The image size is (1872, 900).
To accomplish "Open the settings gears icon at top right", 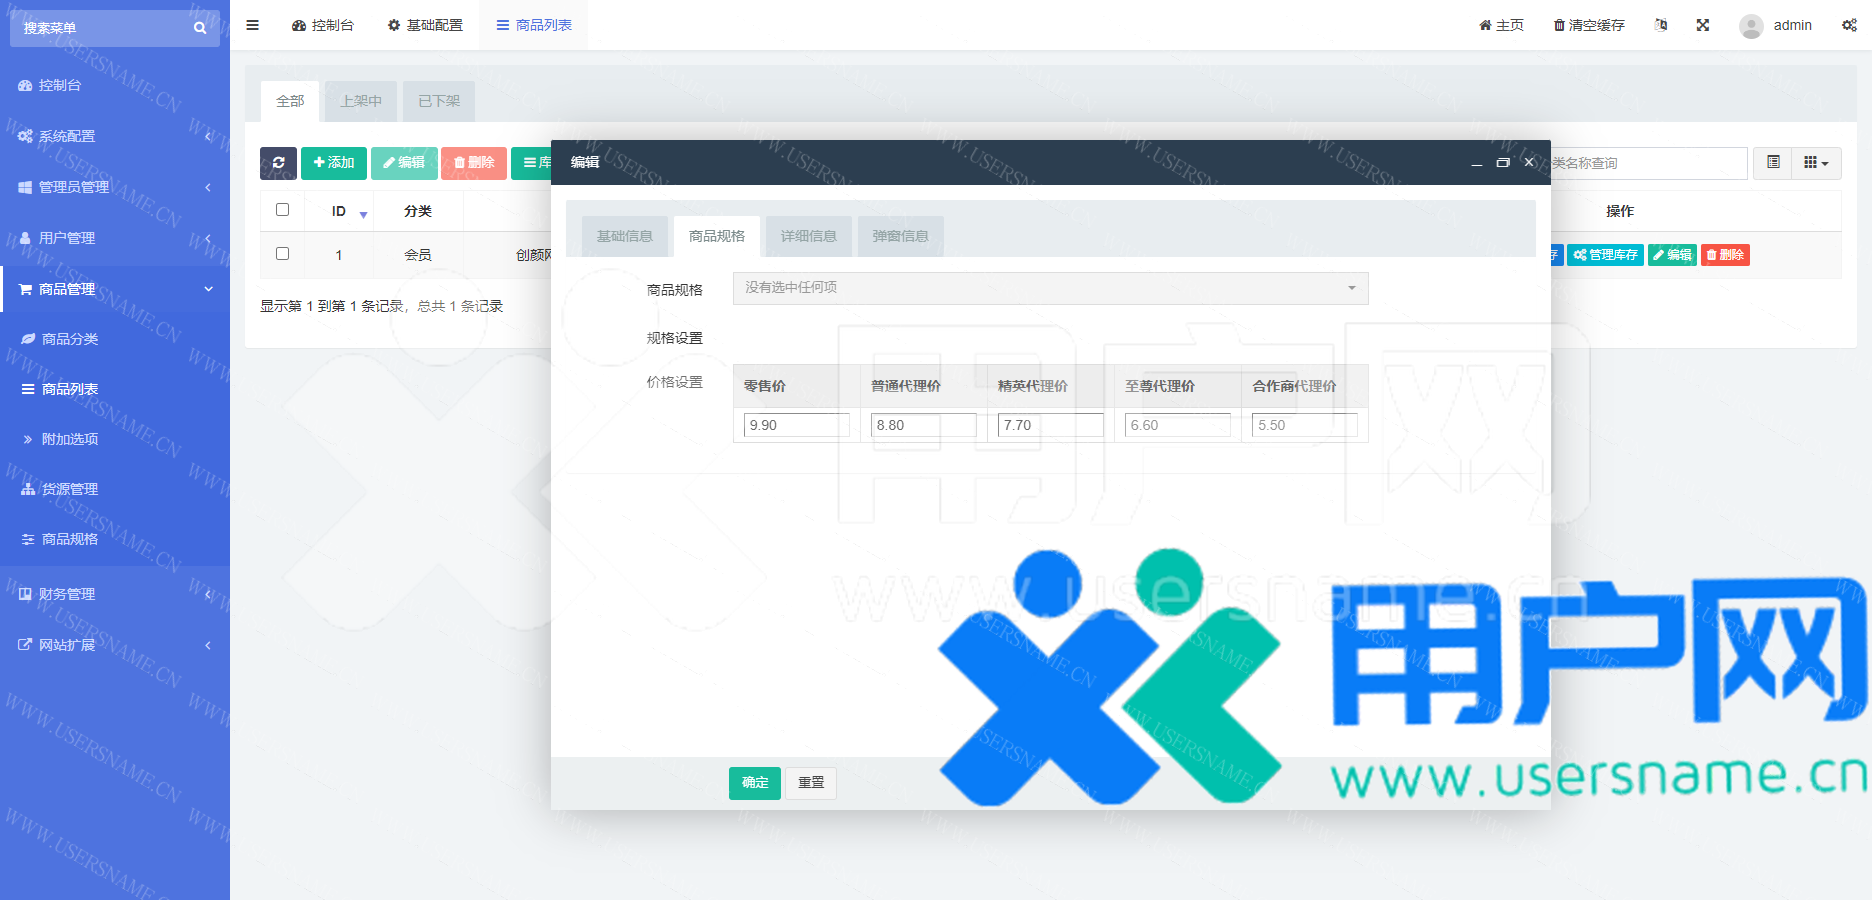I will pos(1849,25).
